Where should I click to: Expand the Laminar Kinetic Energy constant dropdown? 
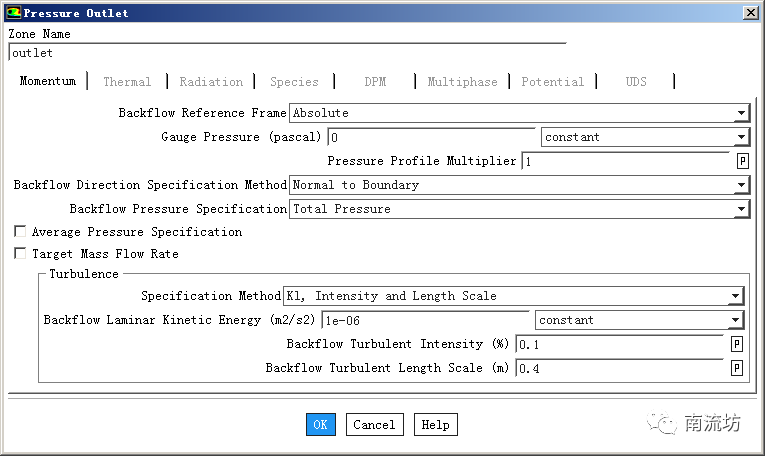(735, 321)
